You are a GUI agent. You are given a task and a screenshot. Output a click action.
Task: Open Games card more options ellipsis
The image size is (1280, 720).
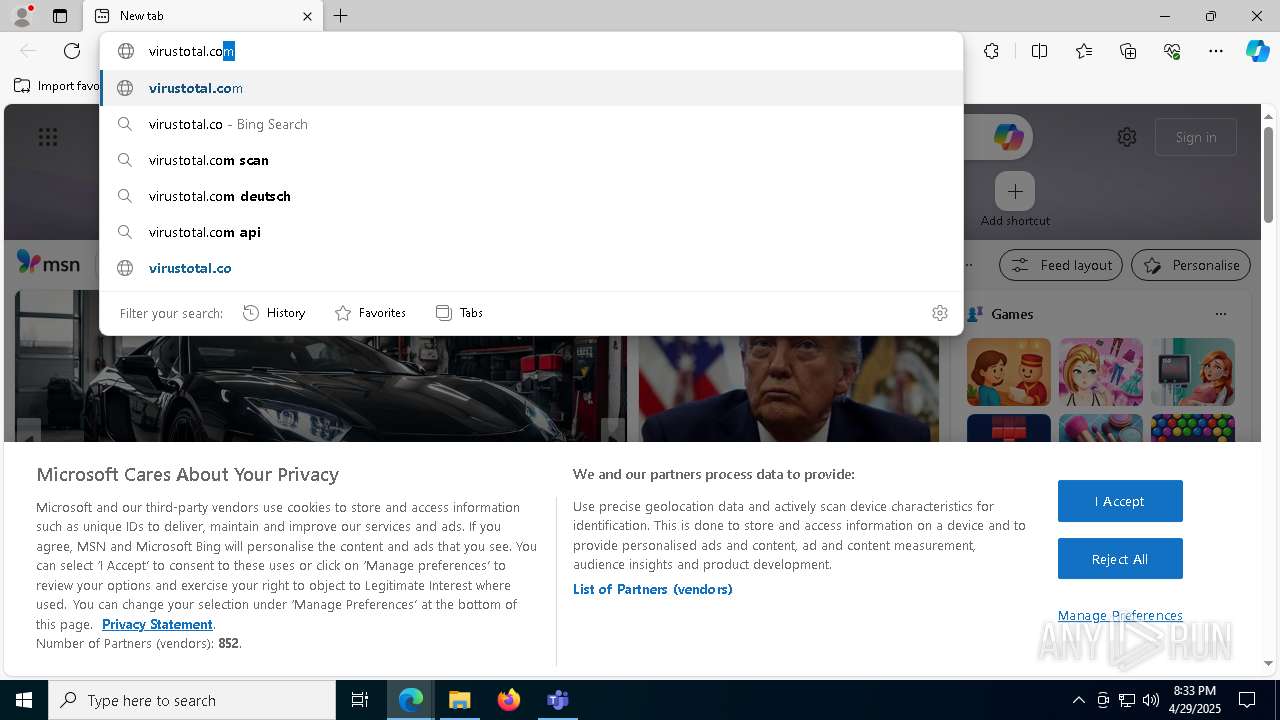point(1220,314)
